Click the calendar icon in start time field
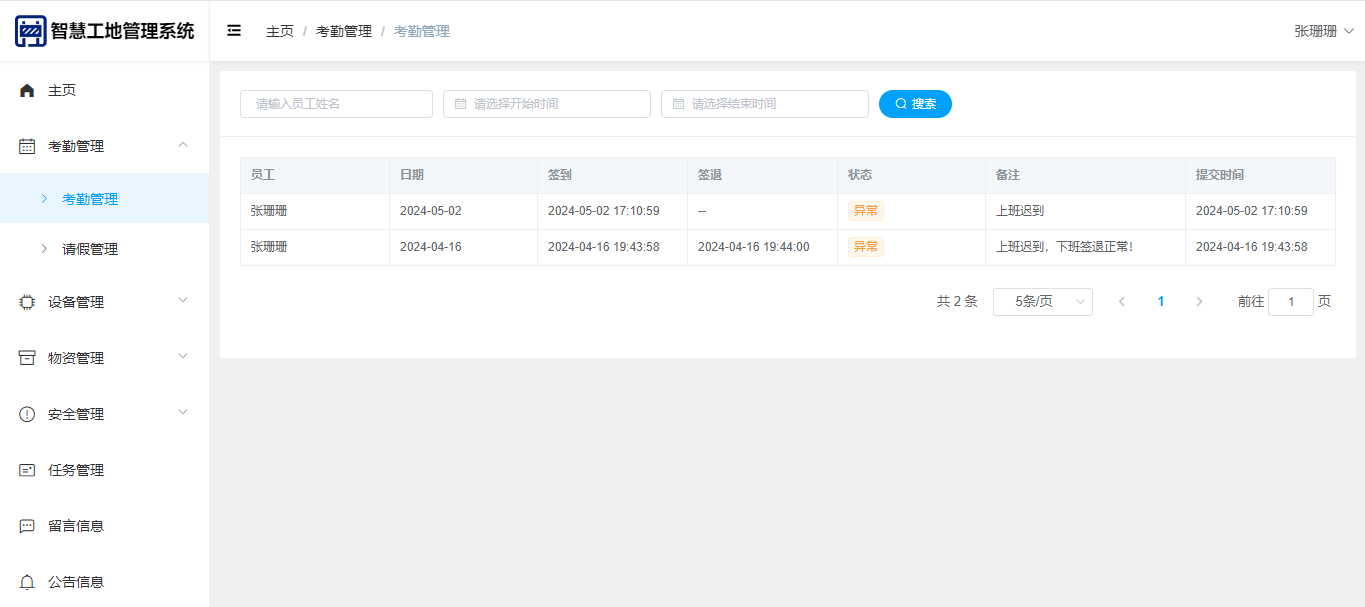 pyautogui.click(x=461, y=104)
